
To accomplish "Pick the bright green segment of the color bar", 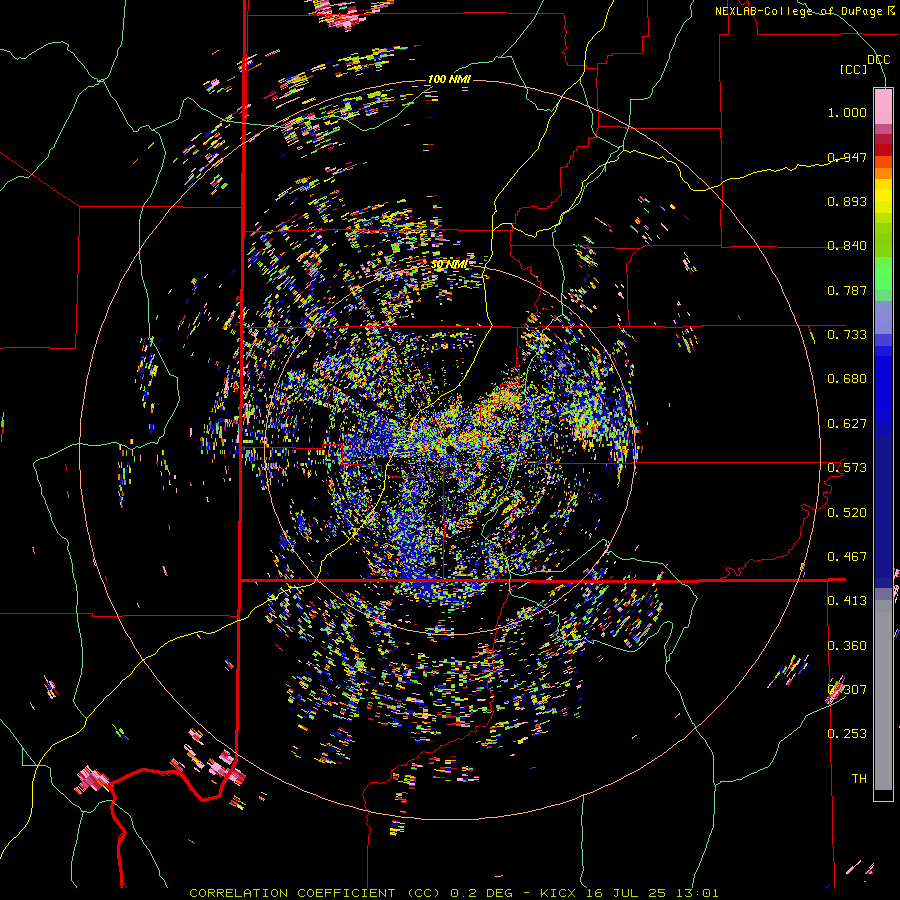I will point(883,273).
